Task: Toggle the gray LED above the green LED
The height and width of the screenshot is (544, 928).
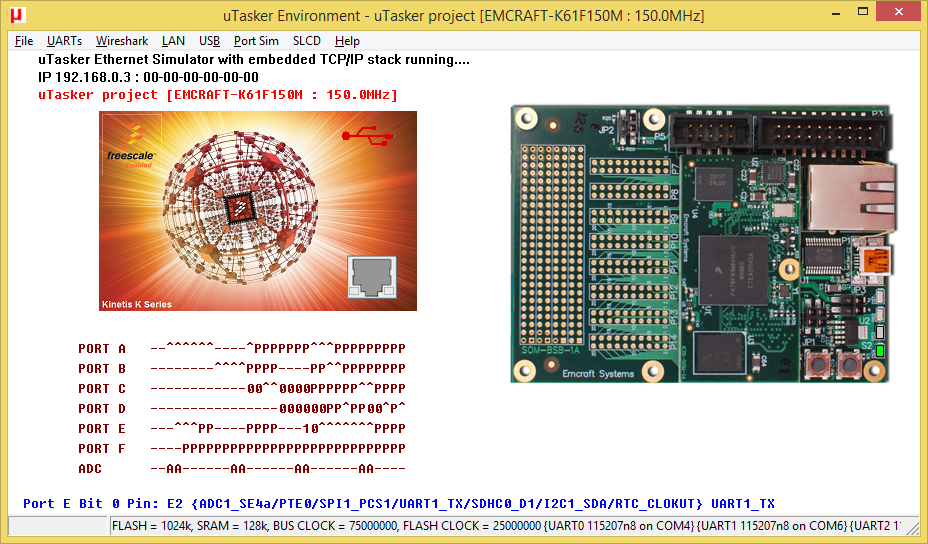Action: click(880, 334)
